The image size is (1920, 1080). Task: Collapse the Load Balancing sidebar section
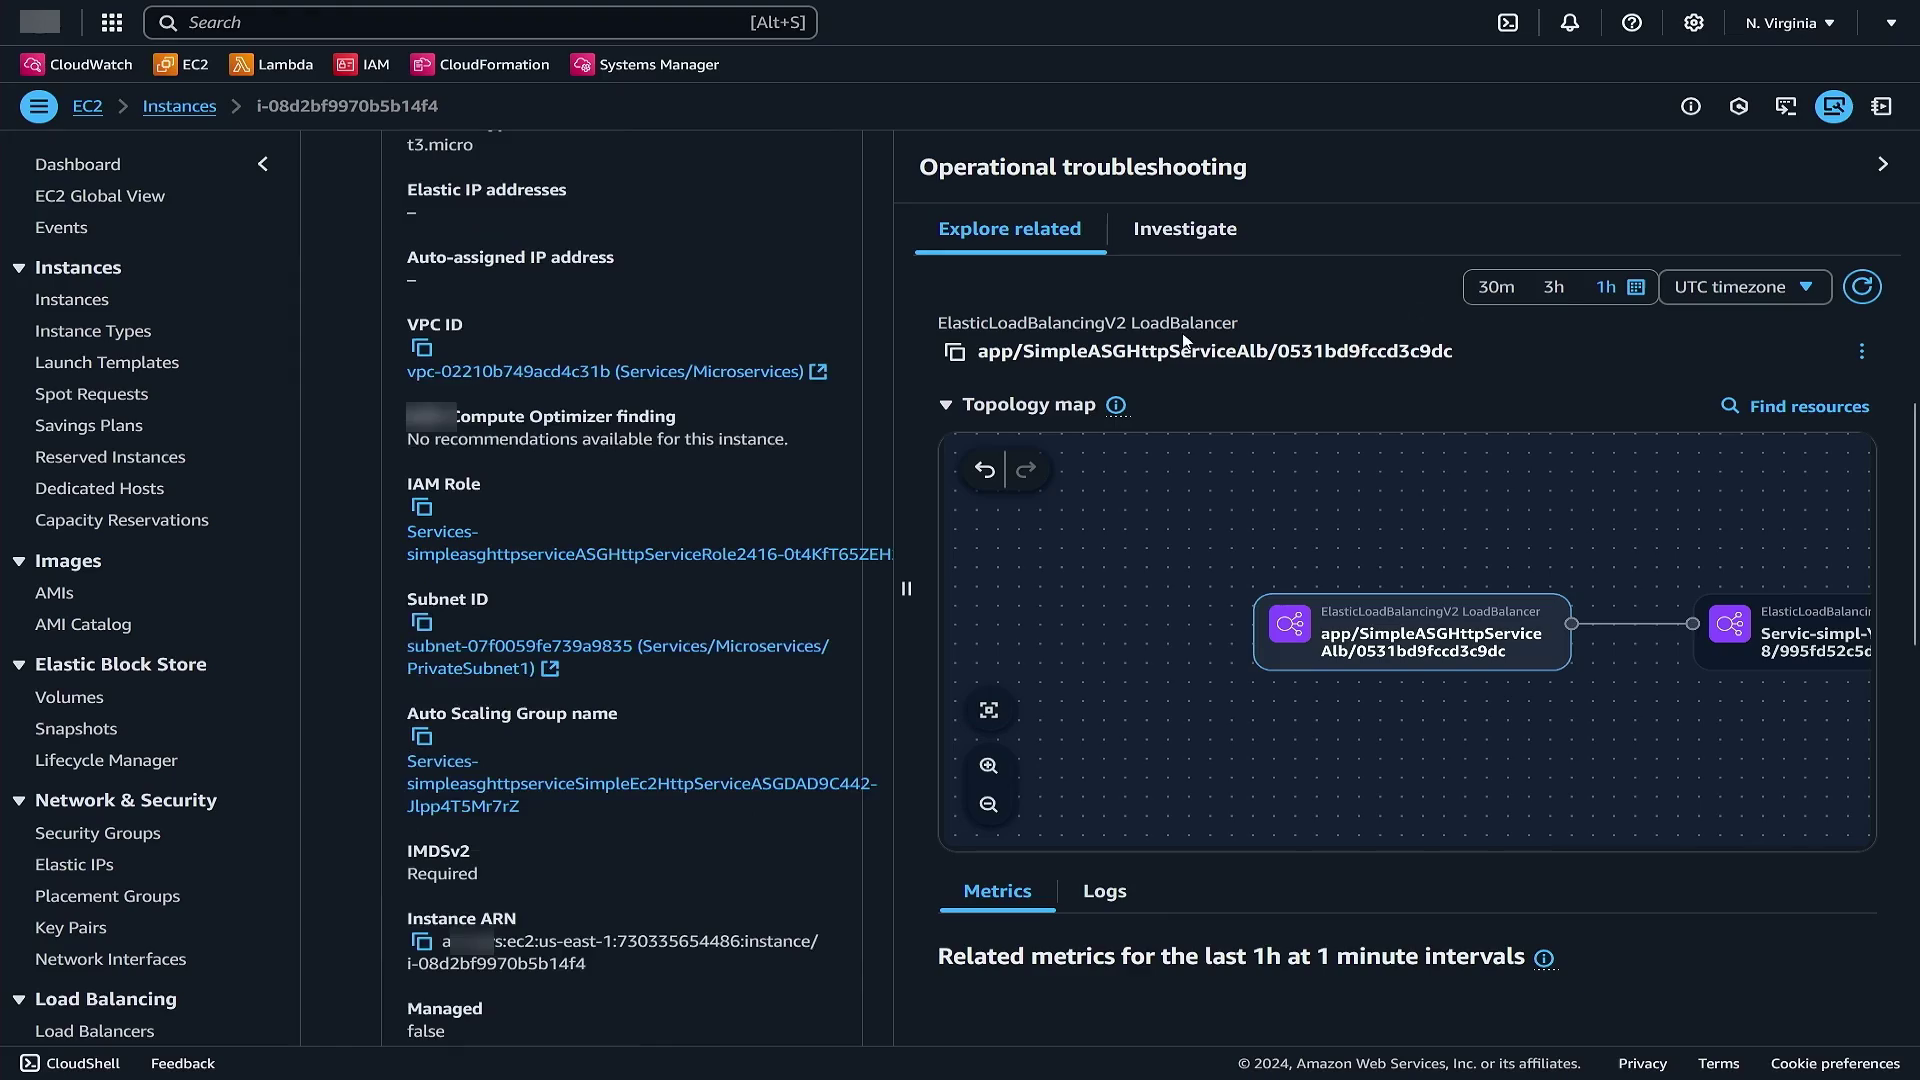[19, 999]
